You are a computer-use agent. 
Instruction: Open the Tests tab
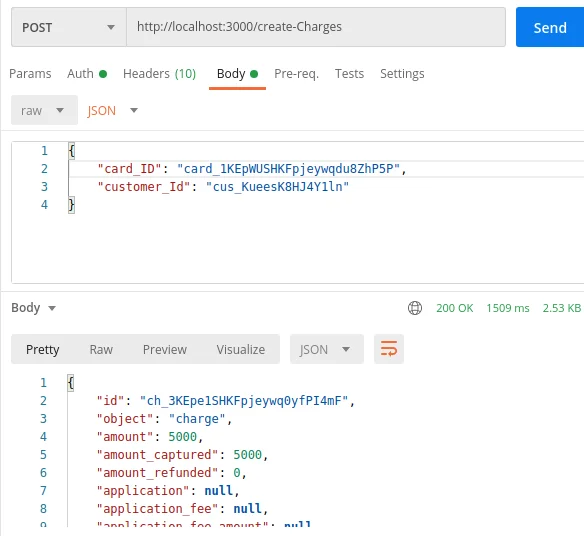point(349,74)
